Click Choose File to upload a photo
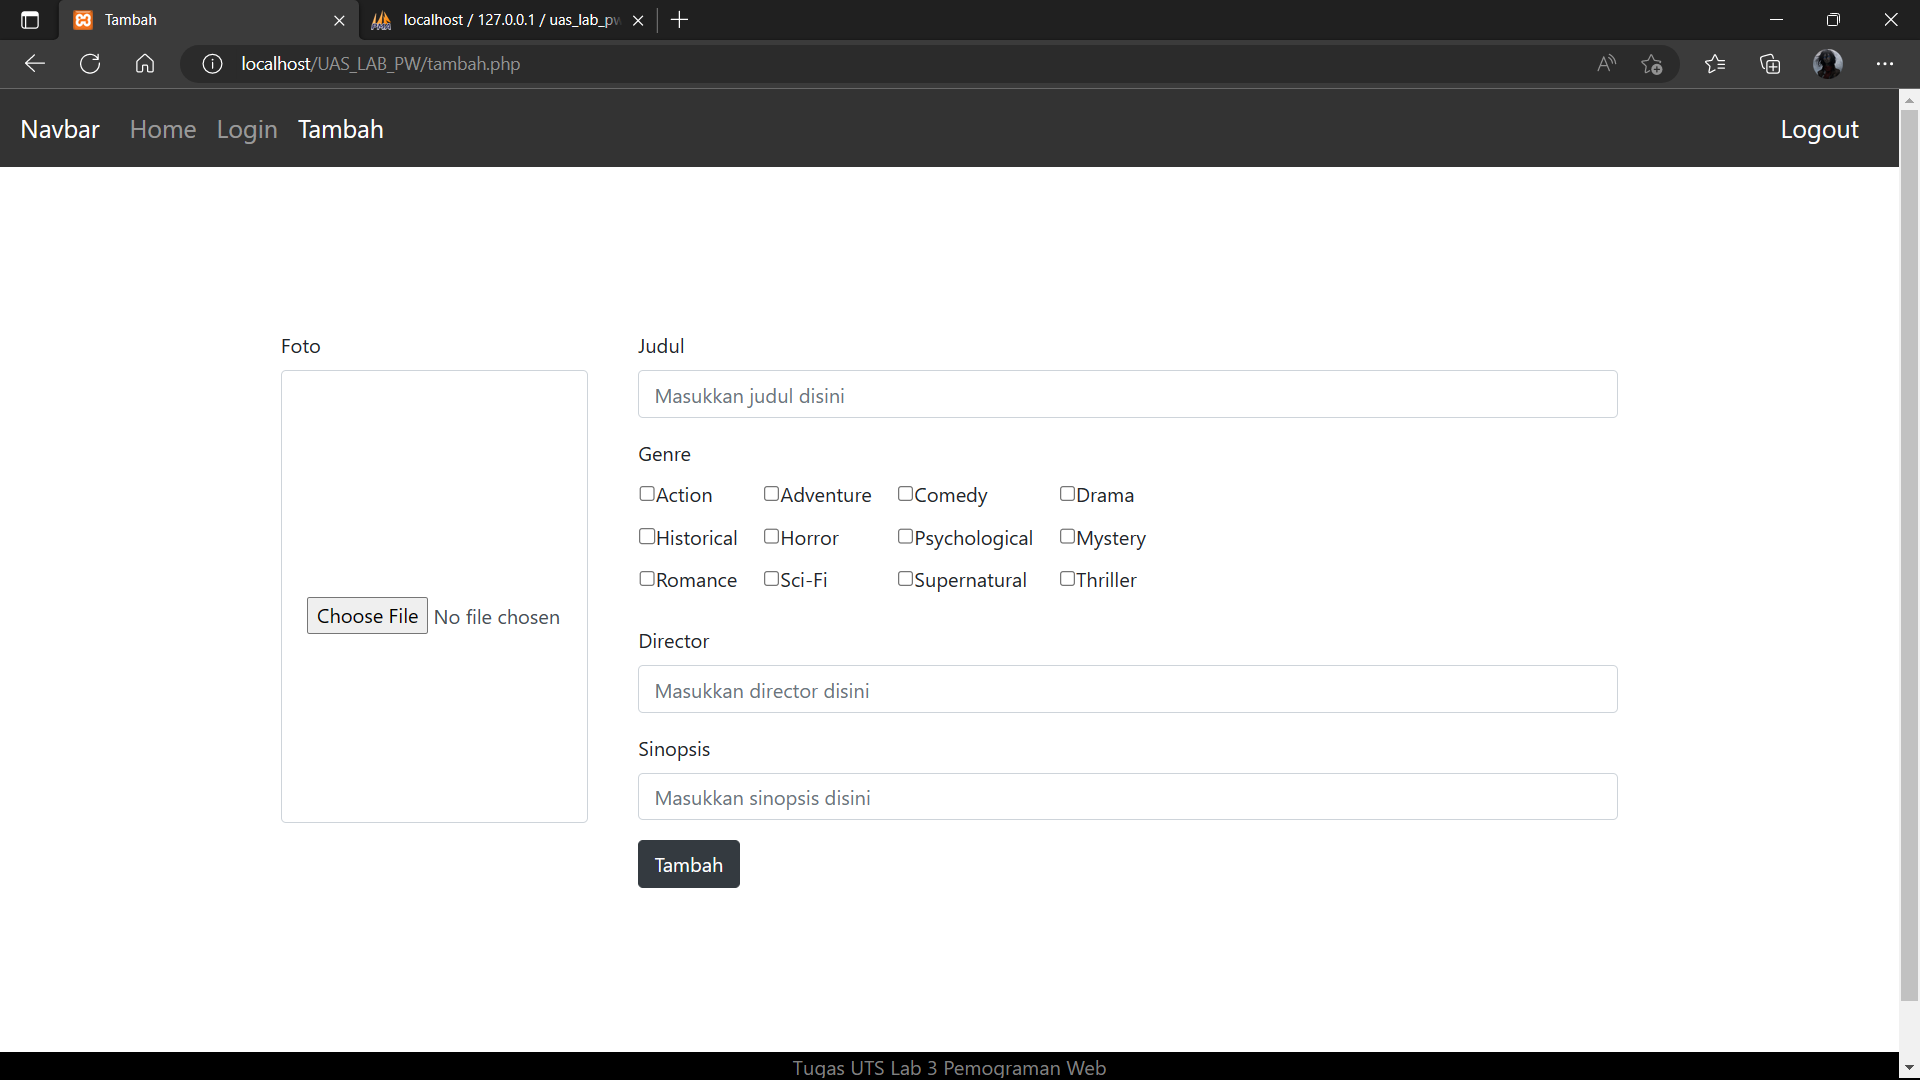This screenshot has height=1080, width=1920. click(366, 615)
